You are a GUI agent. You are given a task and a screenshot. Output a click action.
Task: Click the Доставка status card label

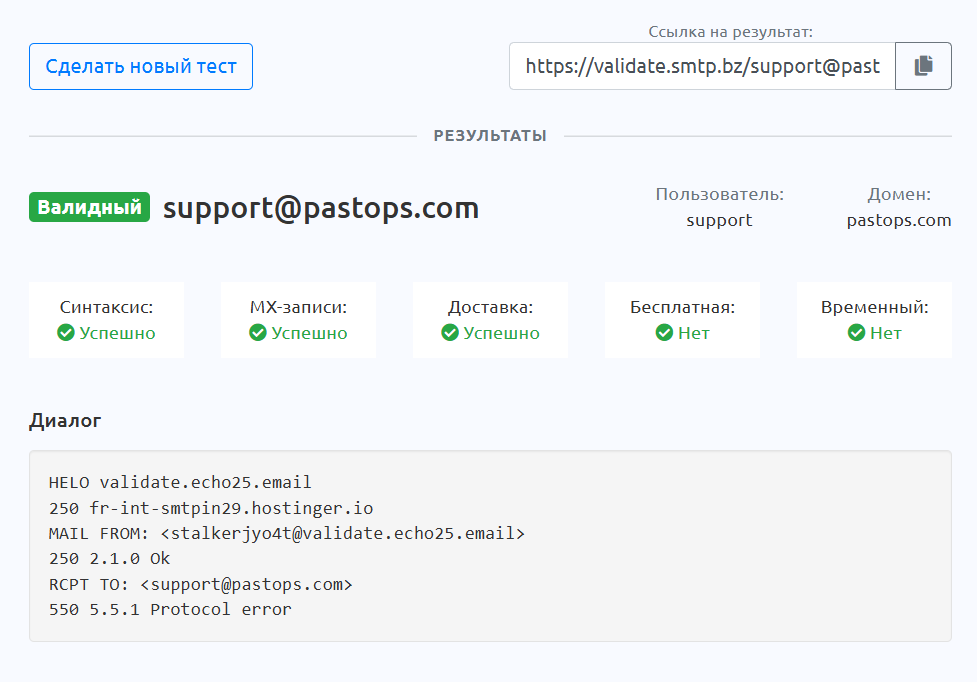tap(490, 307)
